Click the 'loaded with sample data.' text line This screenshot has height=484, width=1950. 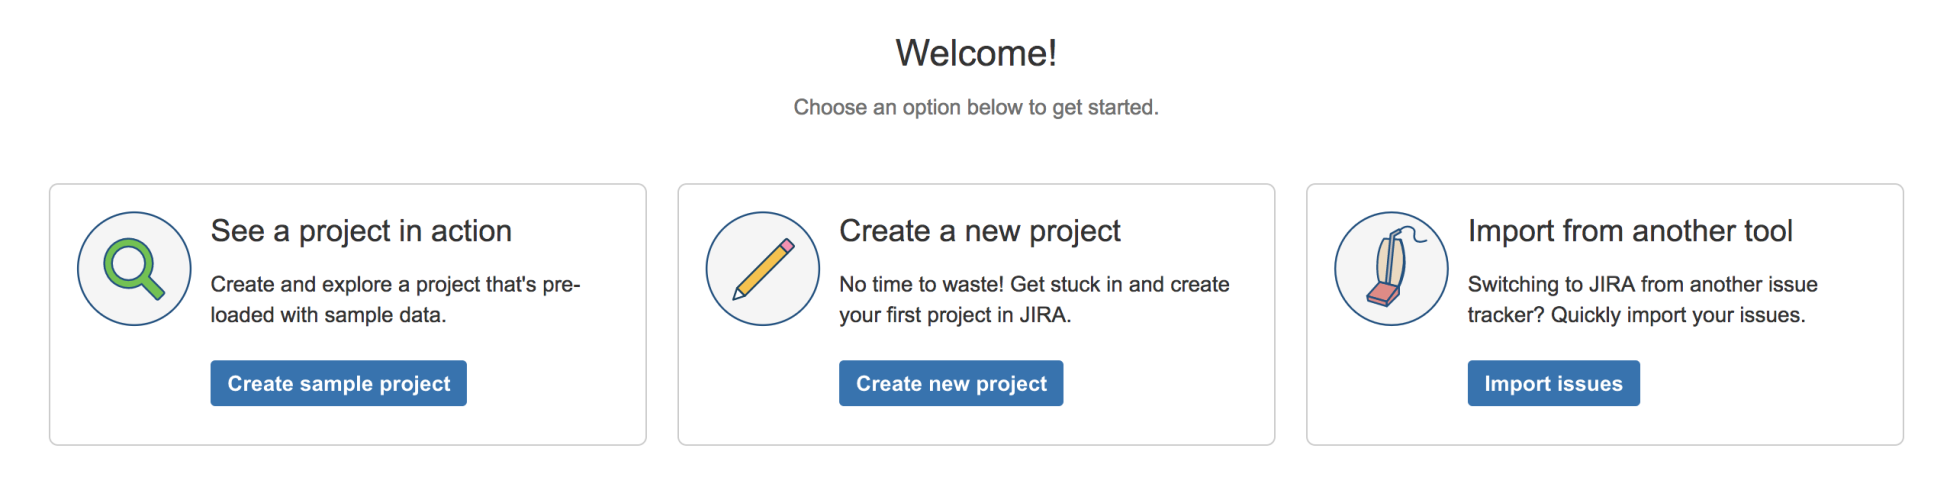(x=328, y=314)
